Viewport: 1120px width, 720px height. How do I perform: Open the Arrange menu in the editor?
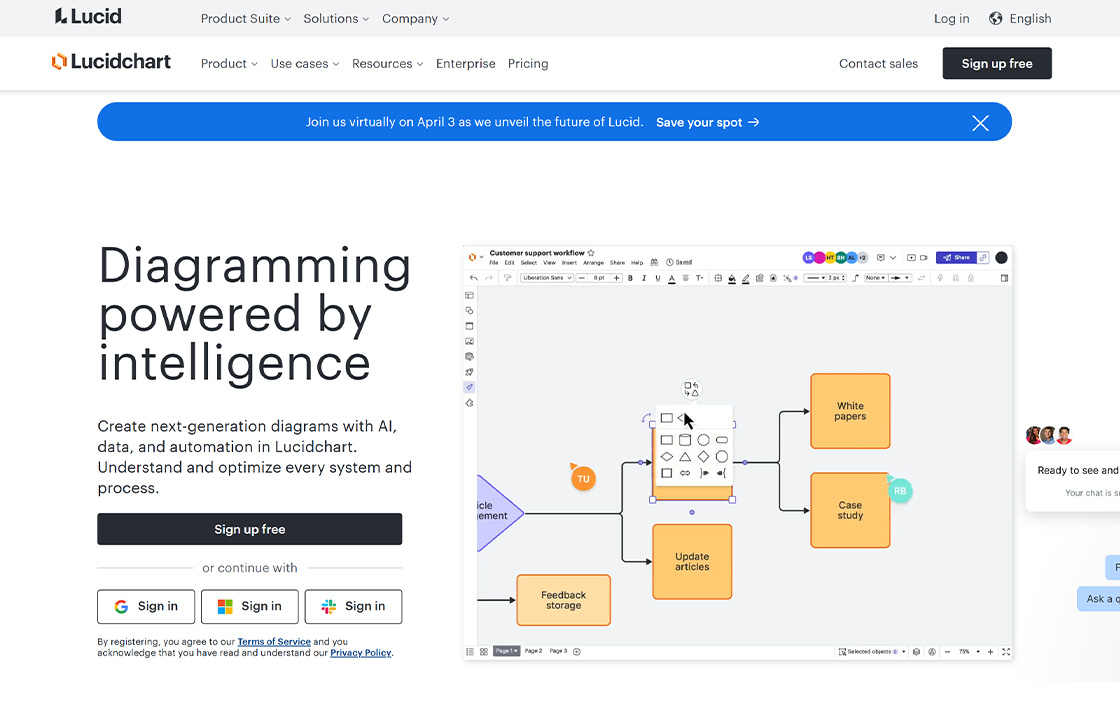[594, 263]
